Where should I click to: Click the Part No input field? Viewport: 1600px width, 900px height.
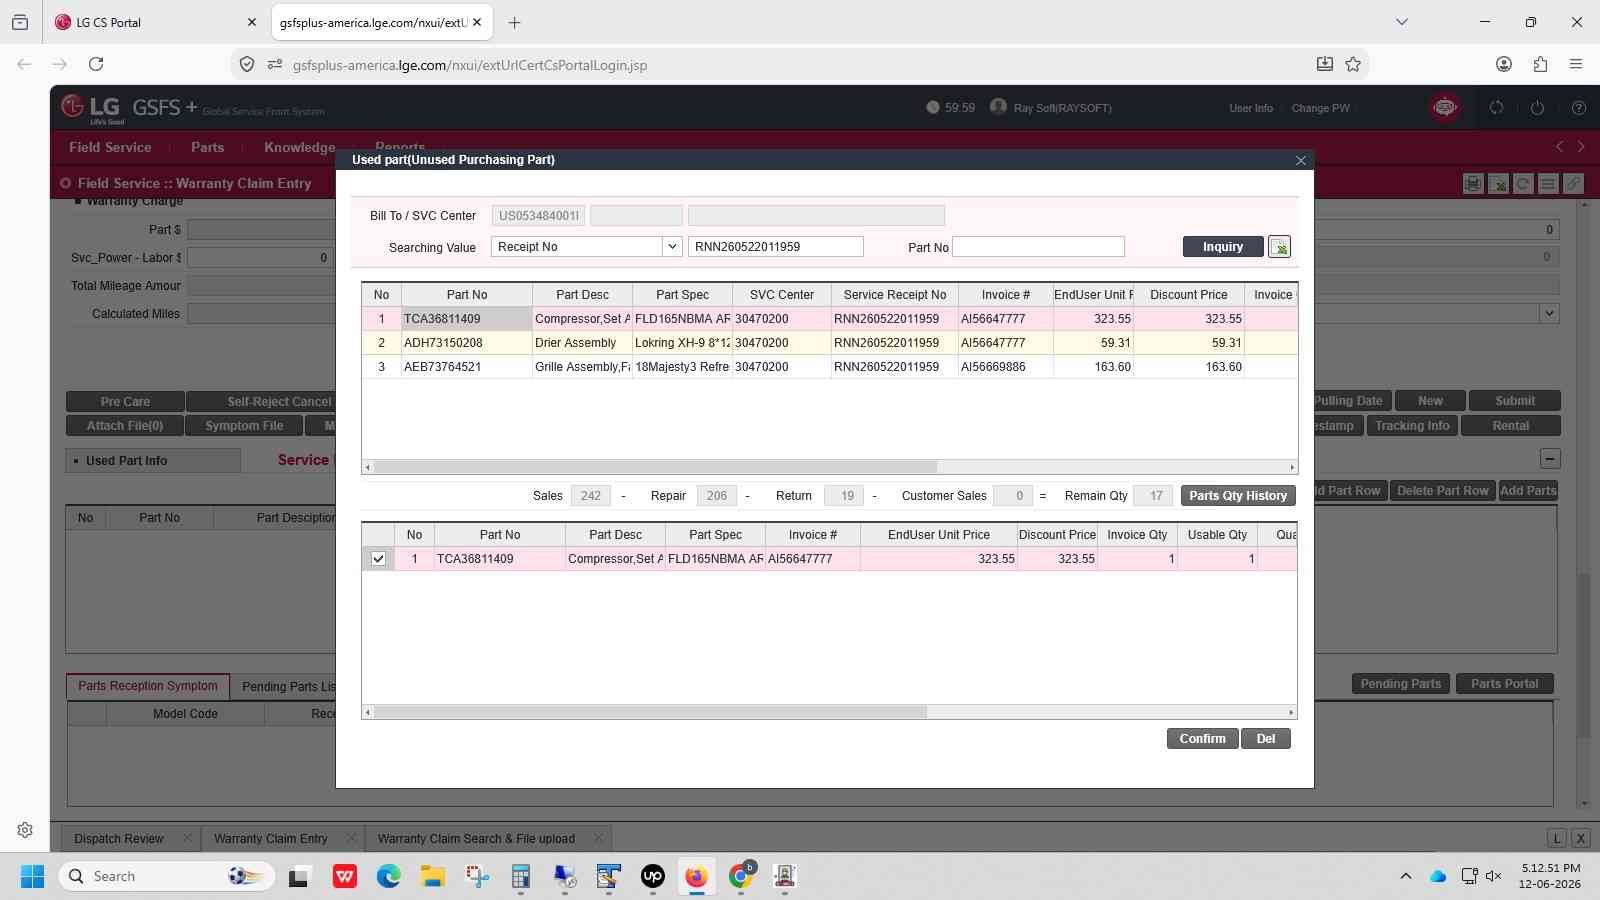pos(1038,247)
